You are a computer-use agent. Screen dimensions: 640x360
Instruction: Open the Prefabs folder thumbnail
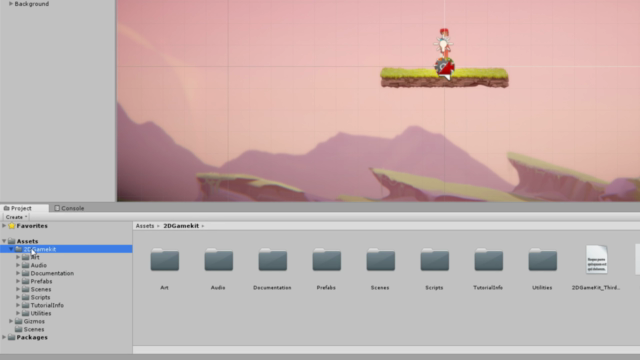coord(327,260)
